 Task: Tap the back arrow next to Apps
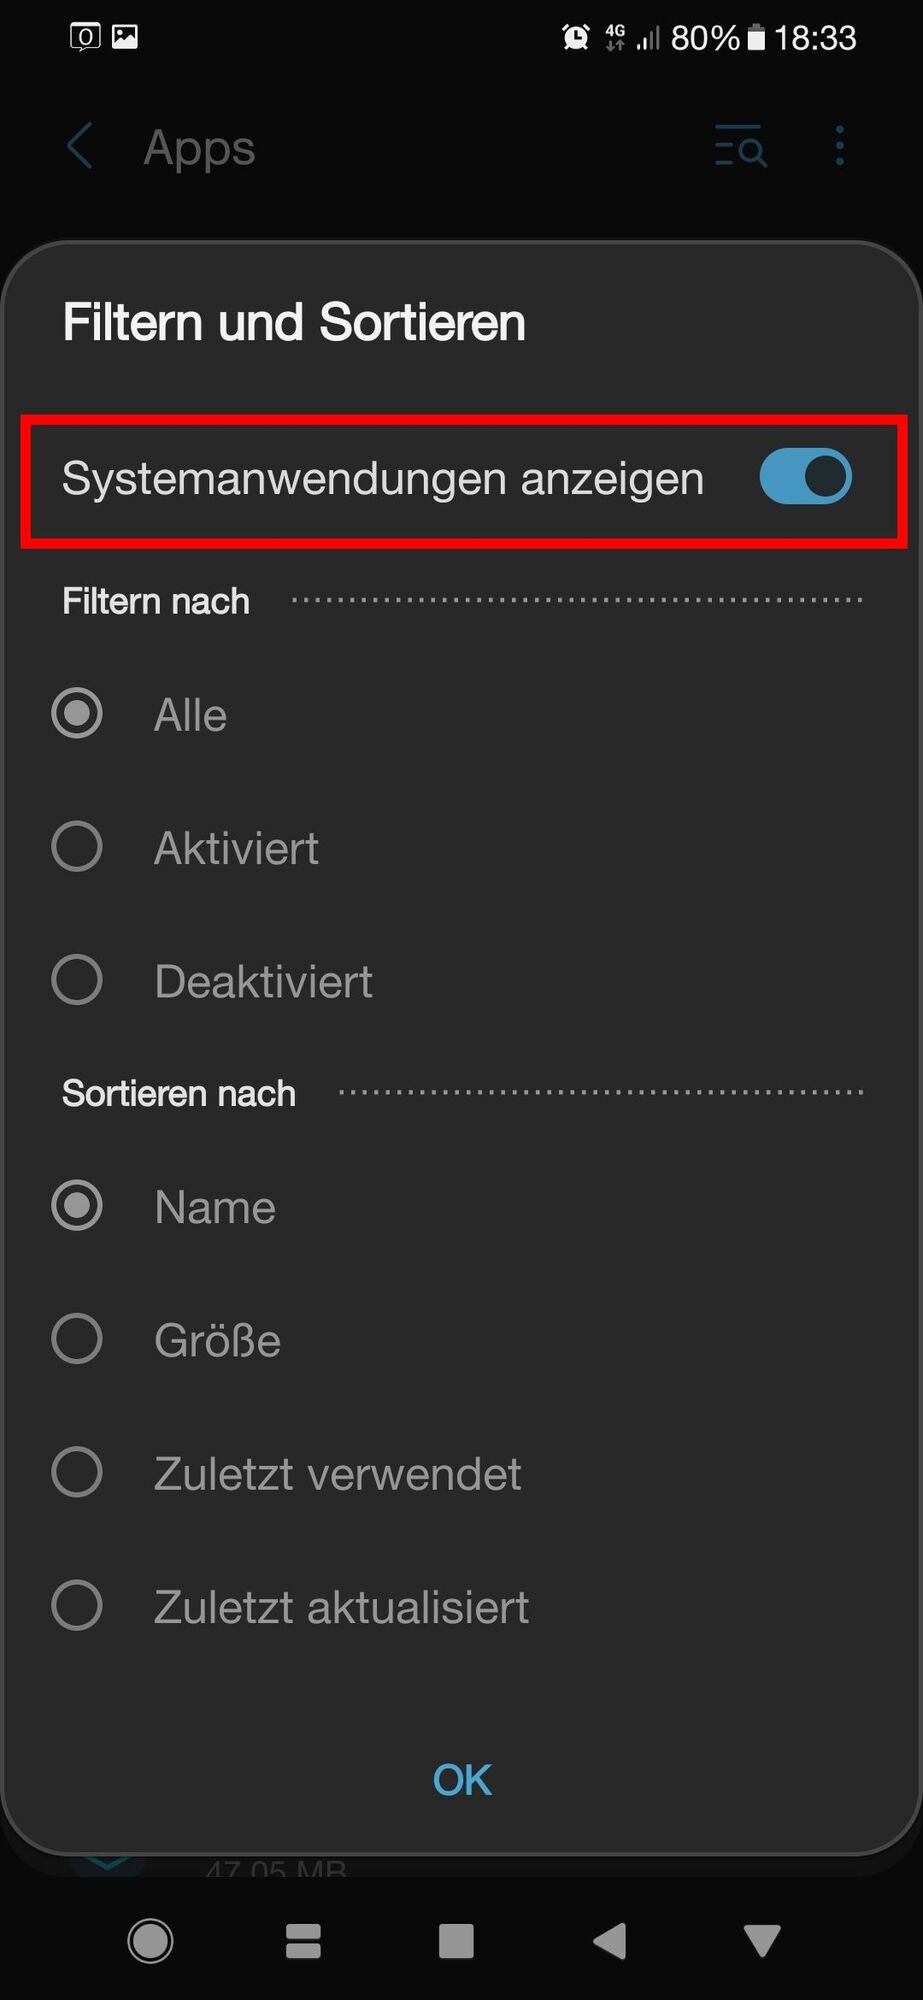80,147
